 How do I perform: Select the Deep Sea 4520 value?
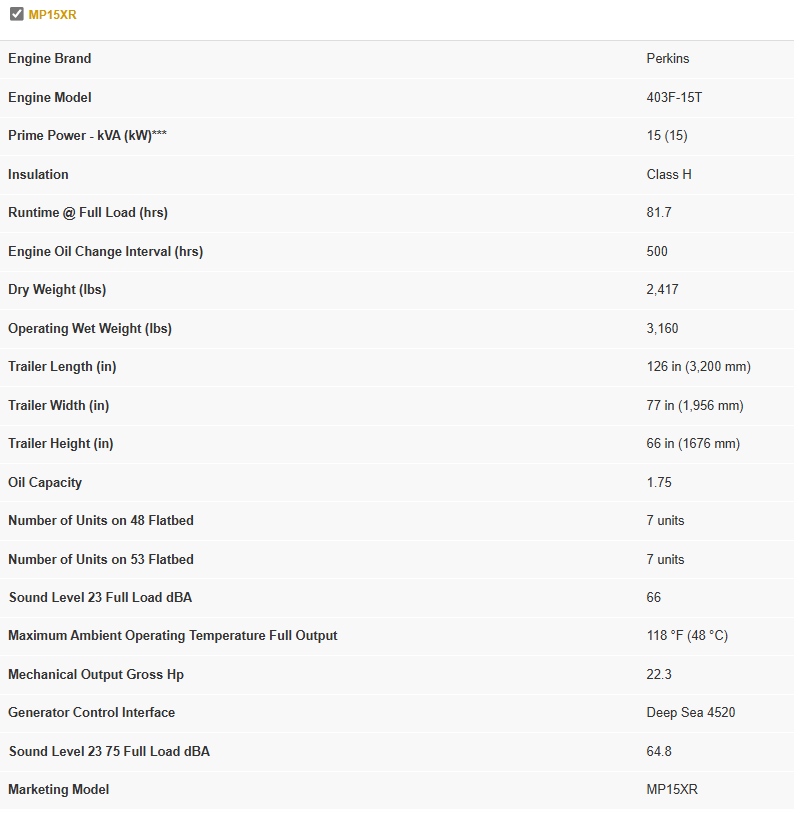click(690, 713)
